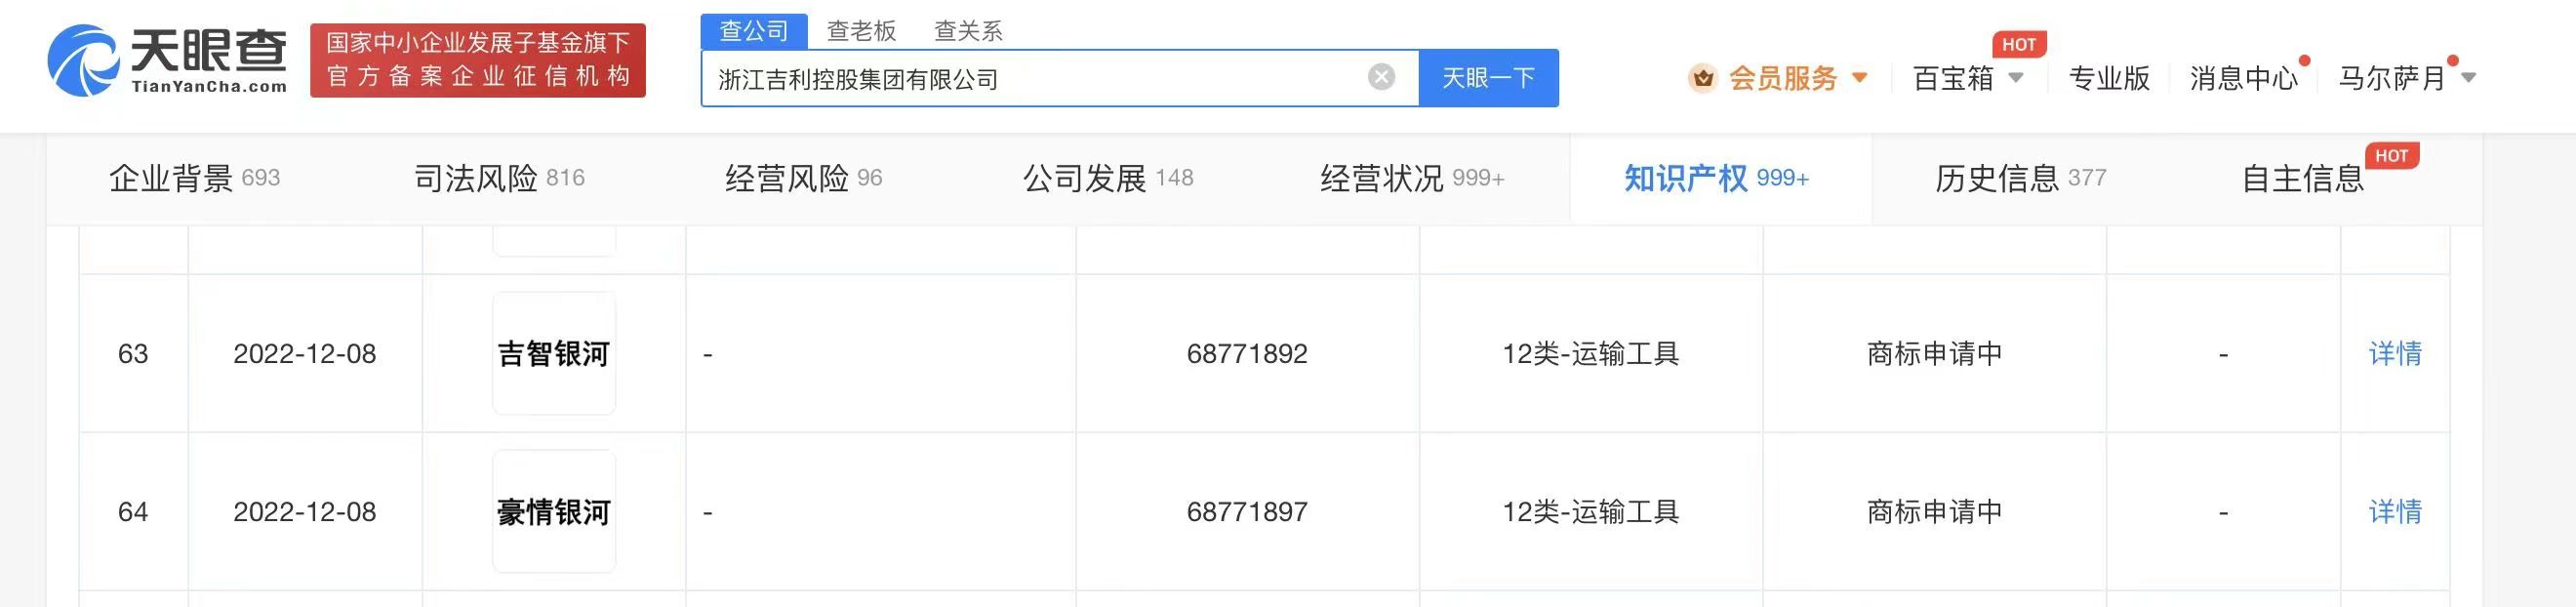Clear the search box text

tap(1381, 77)
